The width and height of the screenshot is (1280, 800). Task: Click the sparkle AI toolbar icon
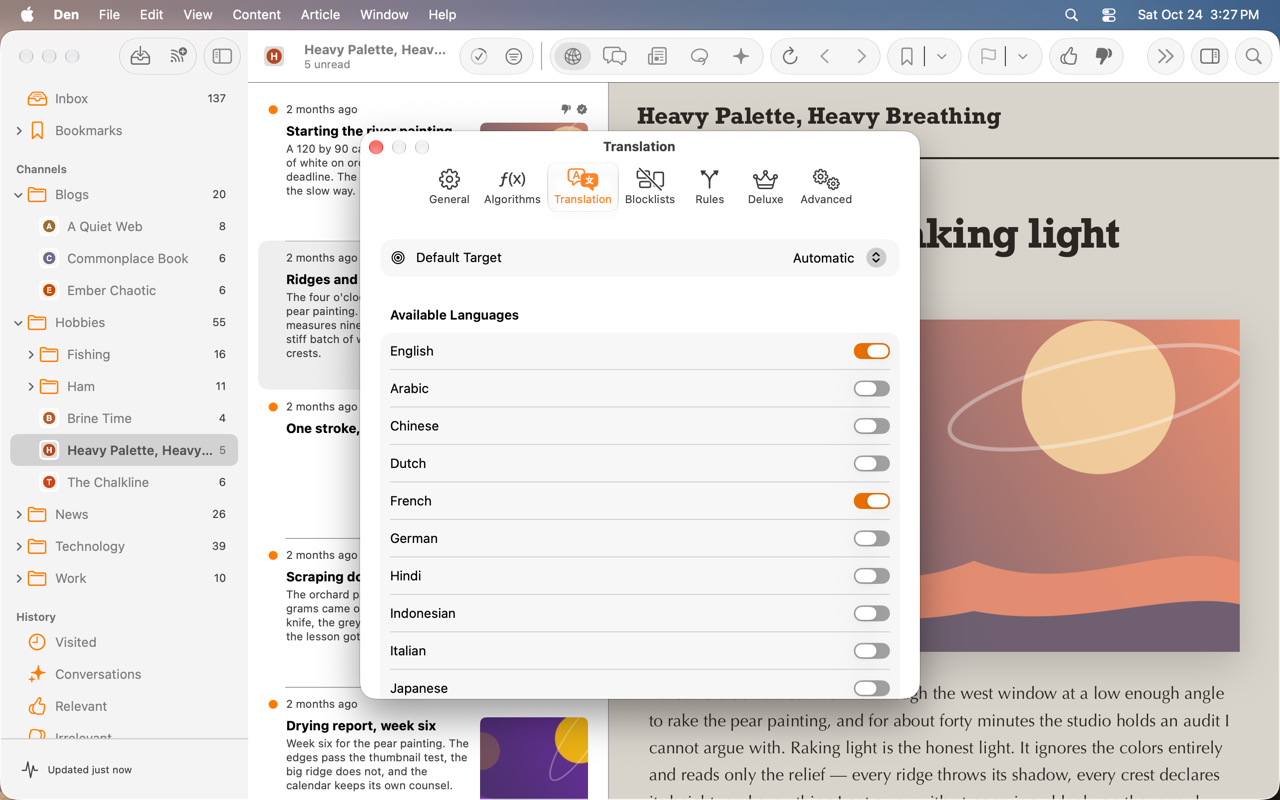[x=741, y=57]
